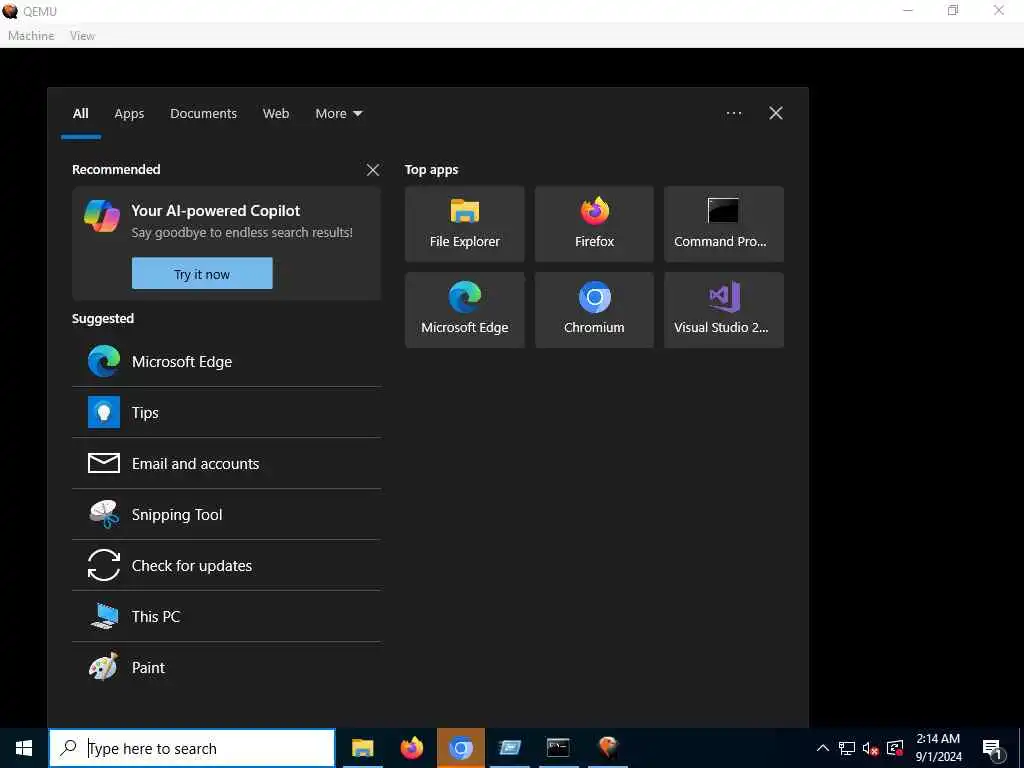Open the QEMU Machine menu
This screenshot has width=1024, height=768.
click(x=31, y=36)
